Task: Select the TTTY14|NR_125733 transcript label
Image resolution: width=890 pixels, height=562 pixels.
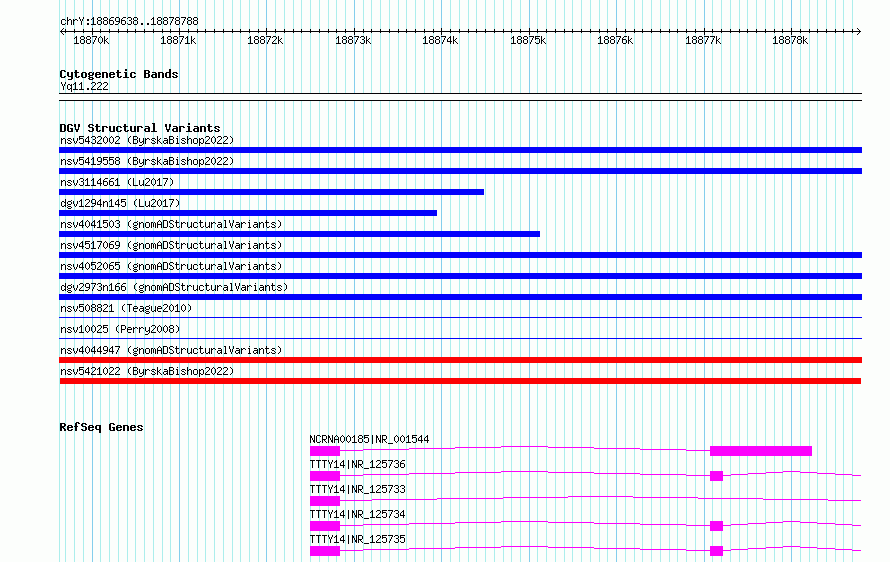Action: click(358, 489)
